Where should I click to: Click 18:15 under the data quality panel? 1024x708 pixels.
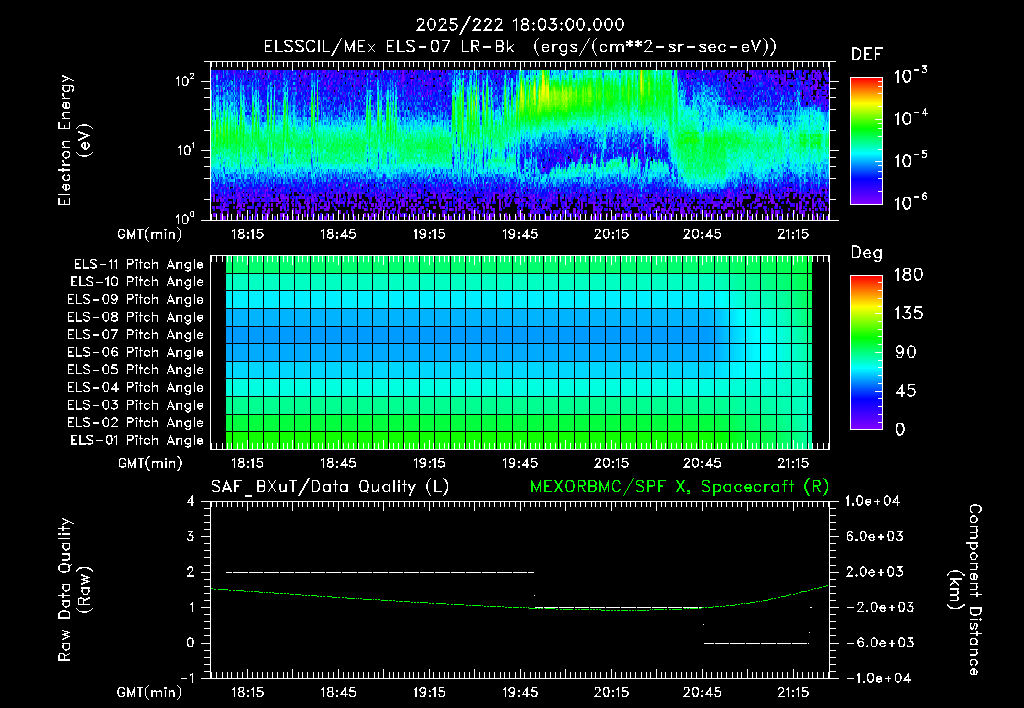pos(247,692)
